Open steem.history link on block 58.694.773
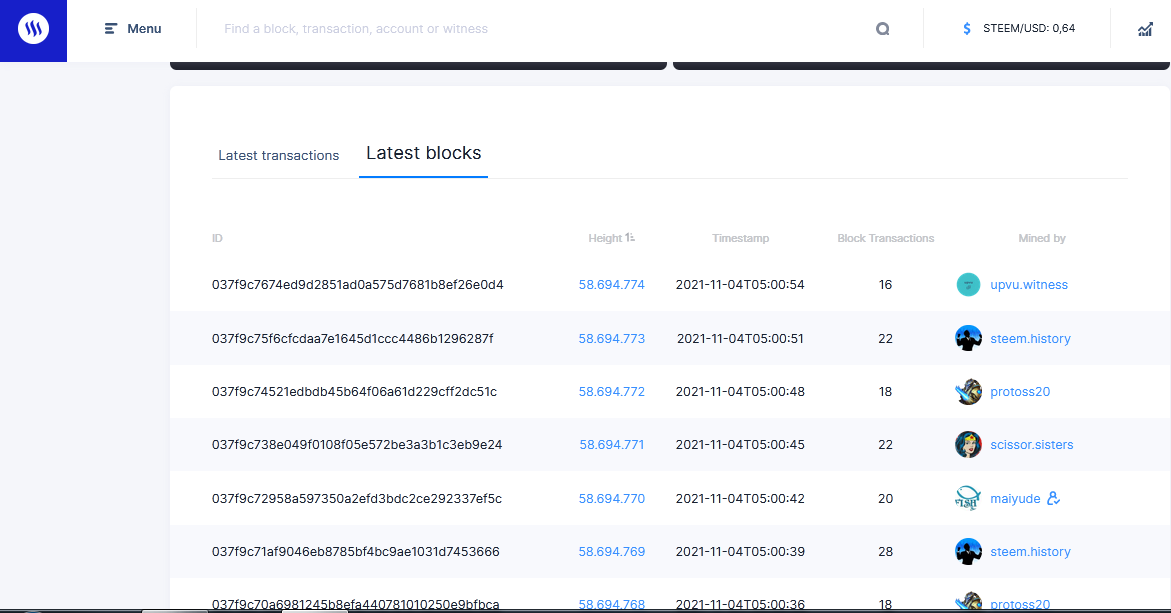 1031,338
